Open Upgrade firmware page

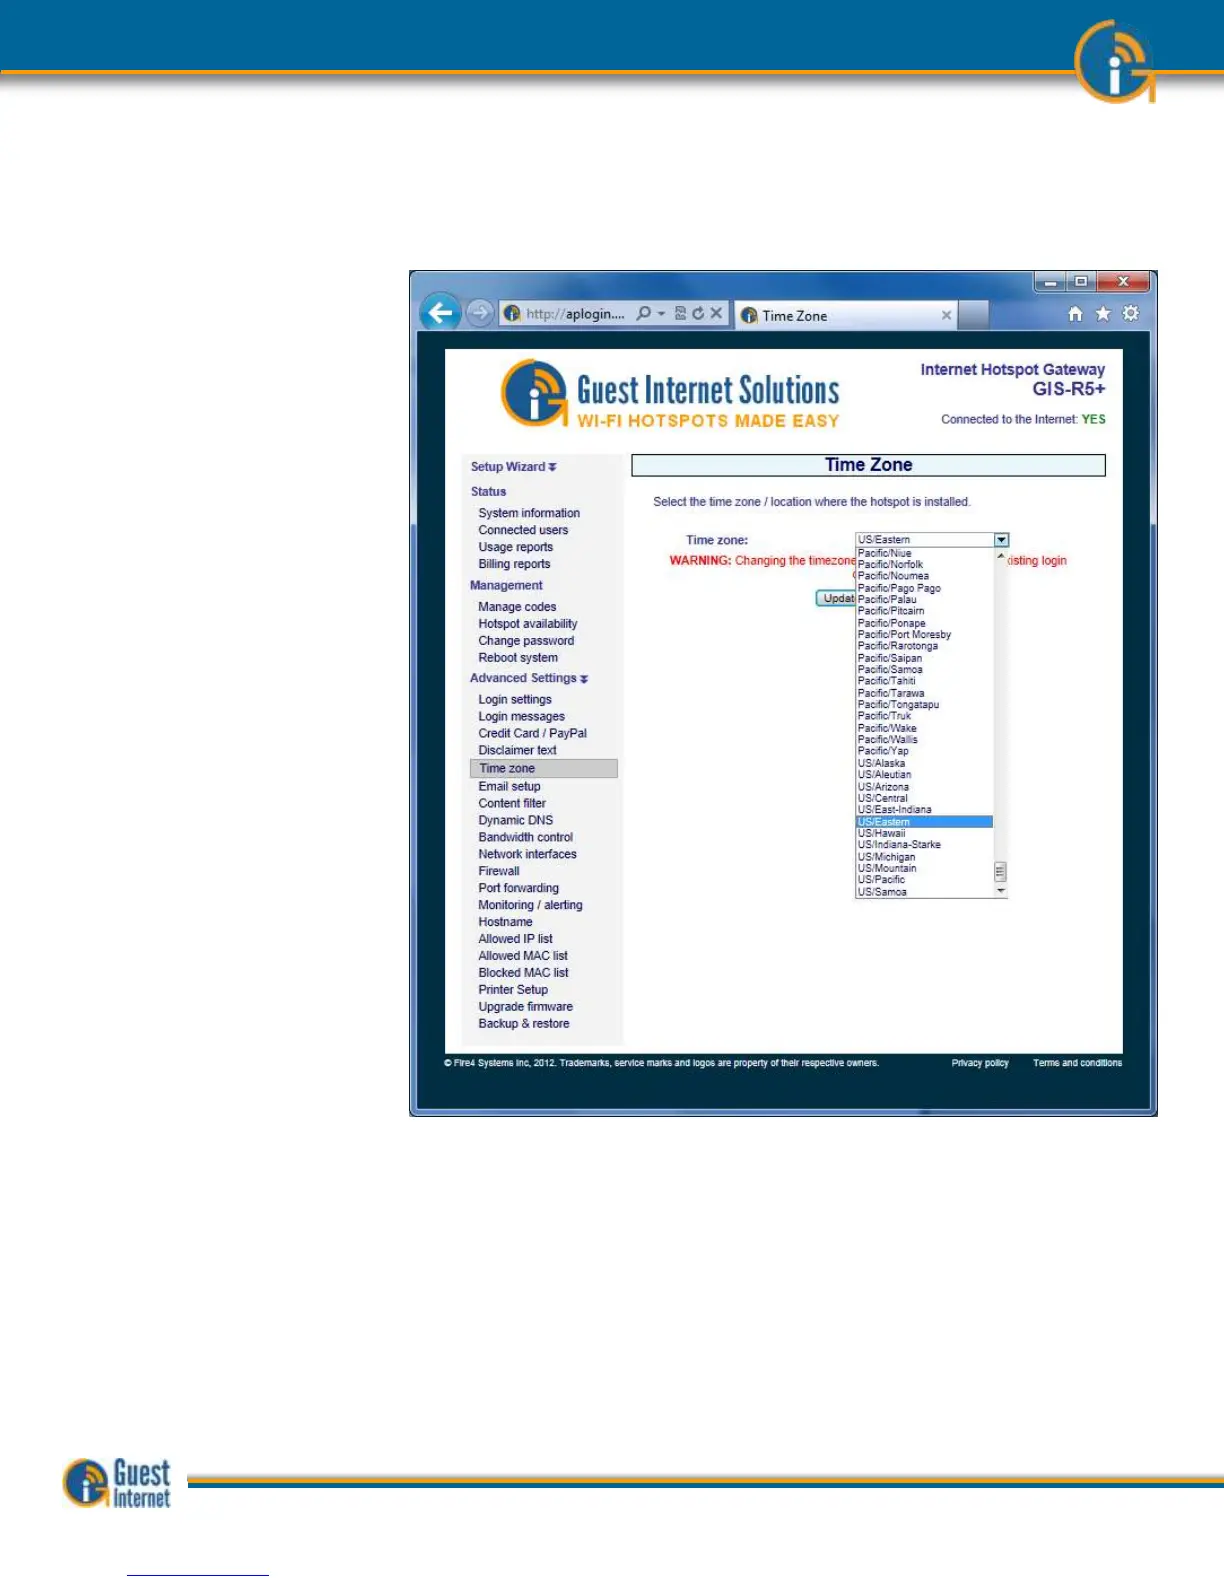pos(525,1007)
